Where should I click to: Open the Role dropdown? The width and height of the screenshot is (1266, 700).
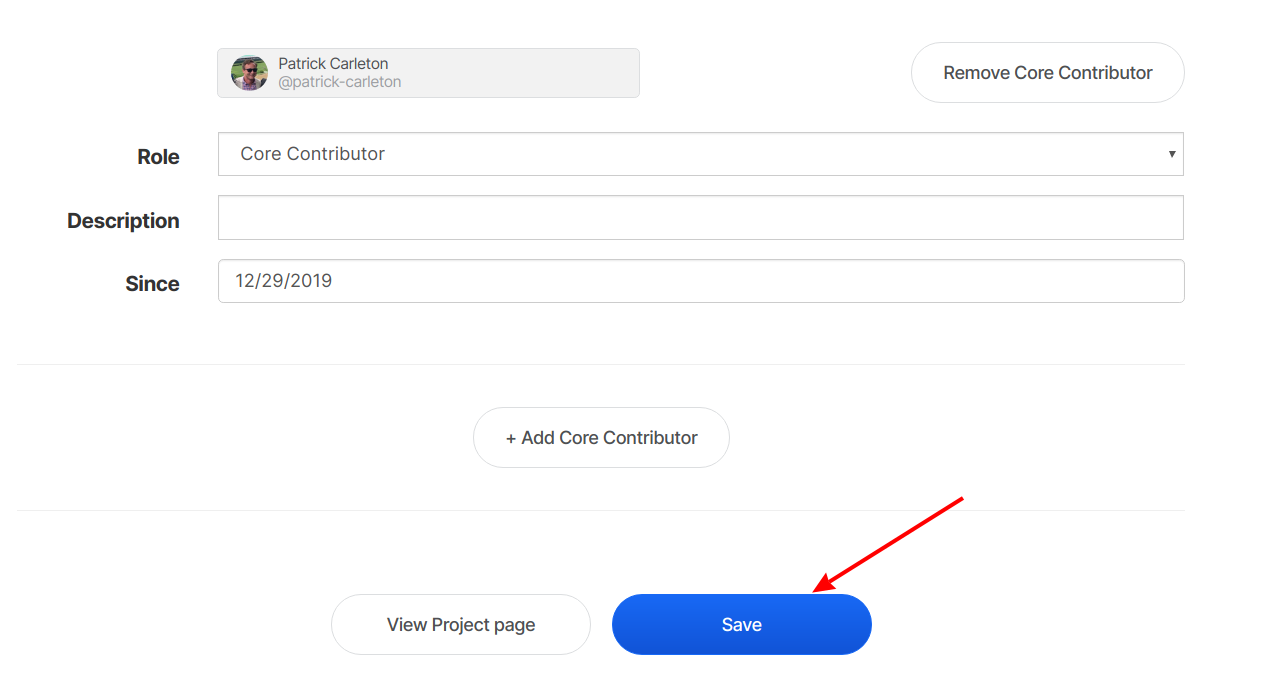click(700, 154)
